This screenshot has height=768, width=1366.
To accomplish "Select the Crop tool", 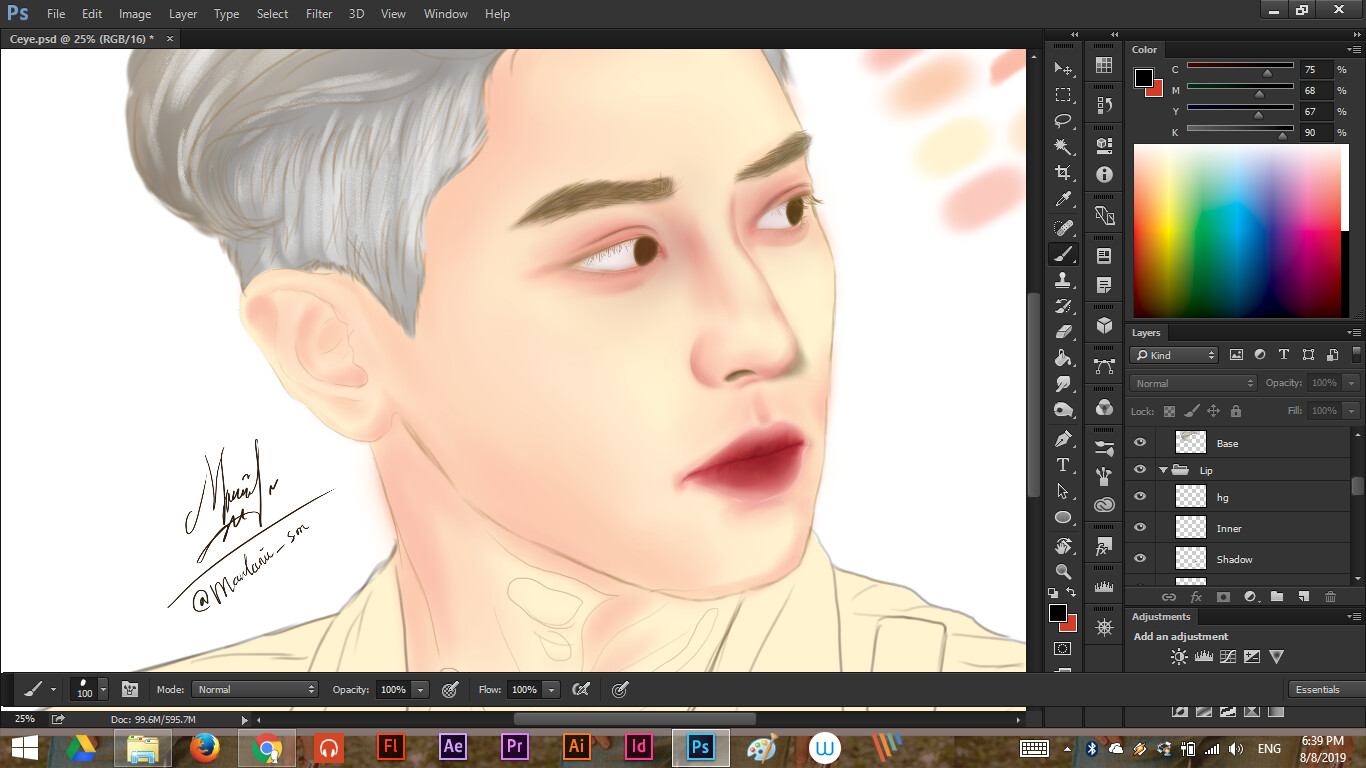I will pyautogui.click(x=1063, y=174).
